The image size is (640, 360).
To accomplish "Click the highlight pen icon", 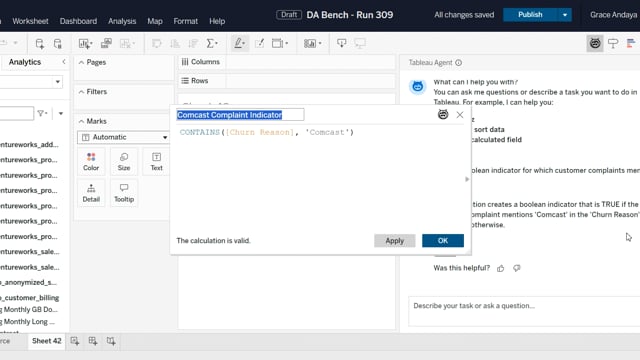I will [x=240, y=43].
